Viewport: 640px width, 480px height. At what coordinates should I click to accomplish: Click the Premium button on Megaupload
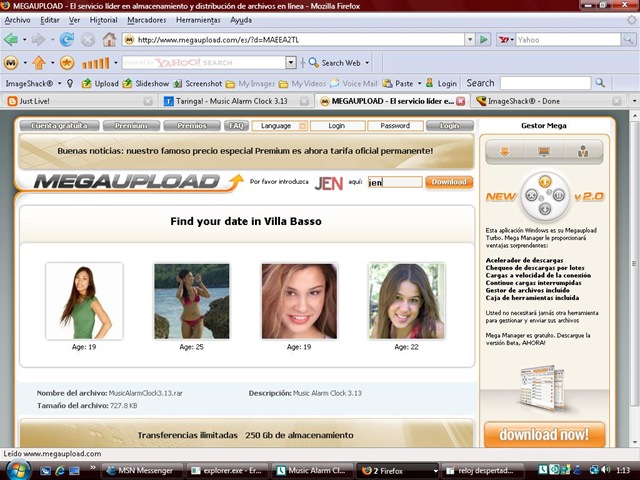pos(131,126)
